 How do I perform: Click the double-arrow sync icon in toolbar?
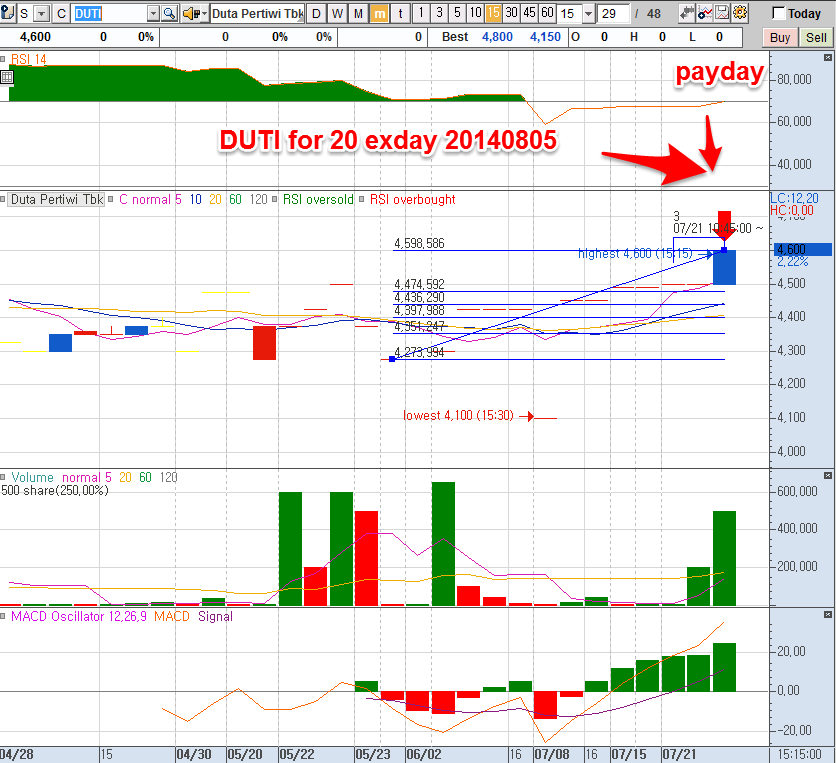(x=688, y=13)
